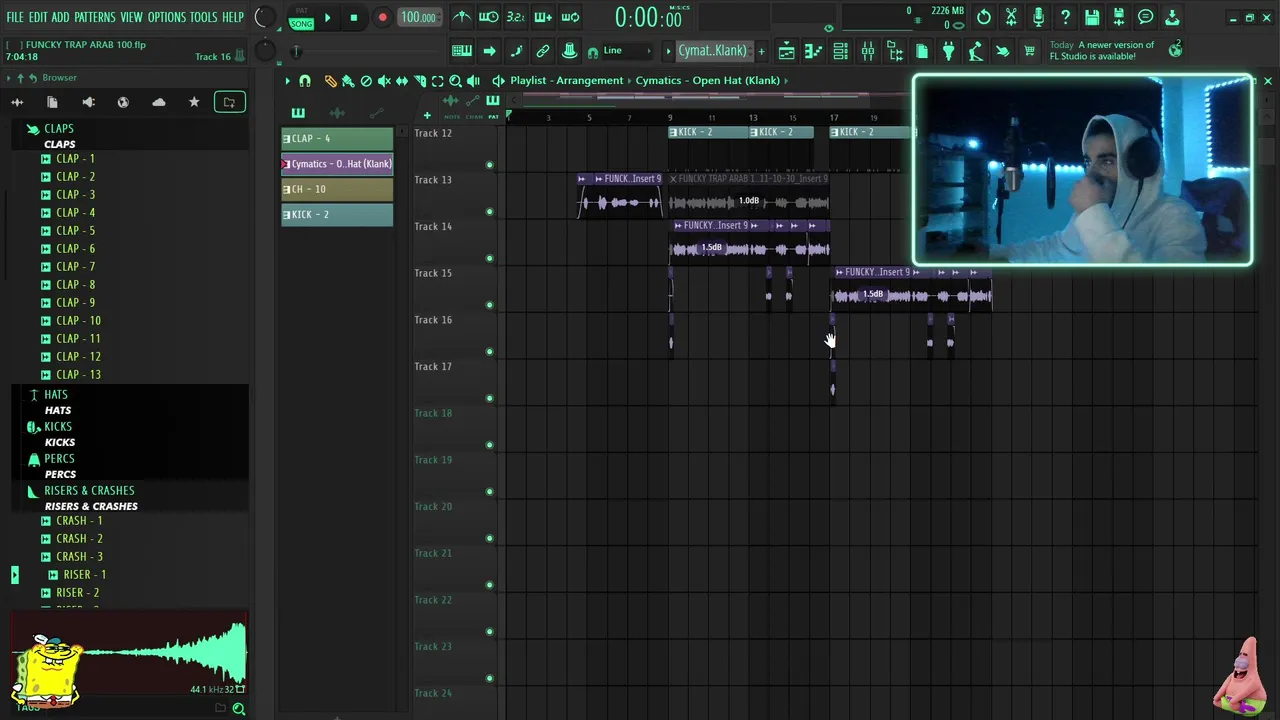This screenshot has height=720, width=1280.
Task: Toggle PAT/SONG mode switch
Action: point(301,18)
